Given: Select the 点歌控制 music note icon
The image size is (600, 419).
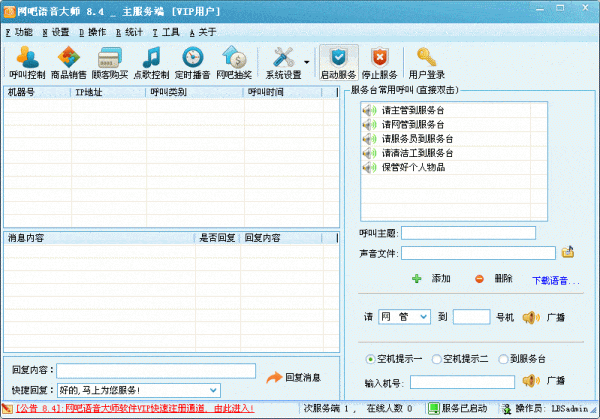Looking at the screenshot, I should point(150,61).
